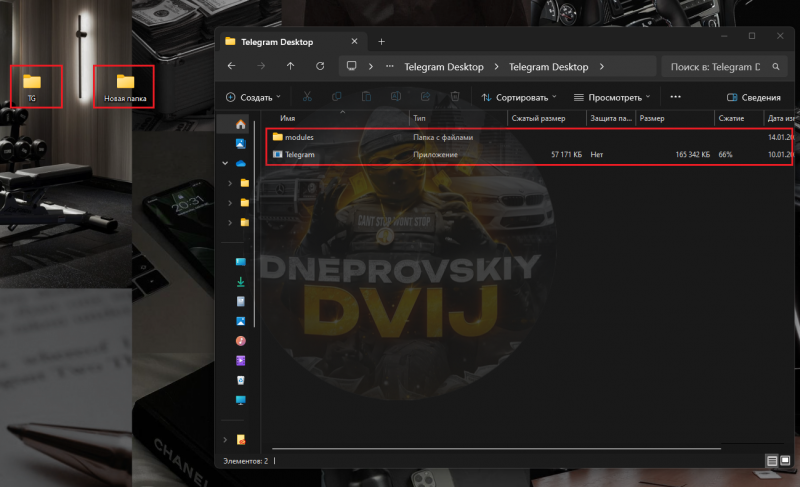Switch to details list view in status bar
The image size is (800, 487).
pos(772,461)
